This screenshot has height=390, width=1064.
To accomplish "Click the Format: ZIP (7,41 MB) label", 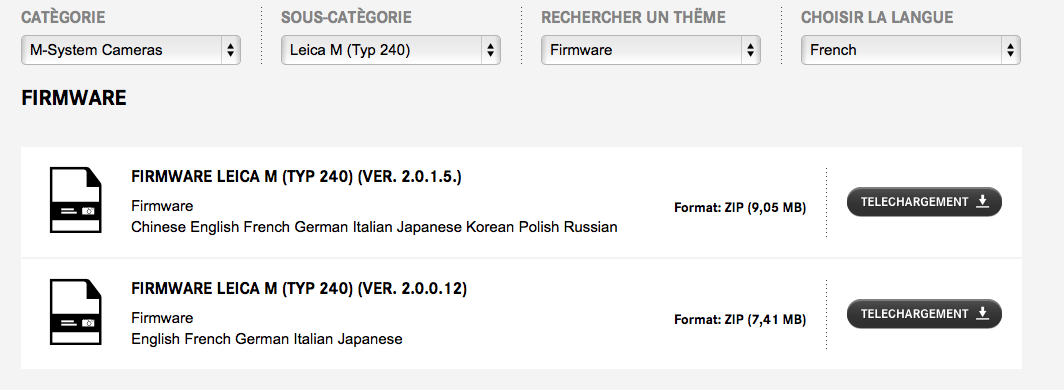I will click(x=740, y=319).
